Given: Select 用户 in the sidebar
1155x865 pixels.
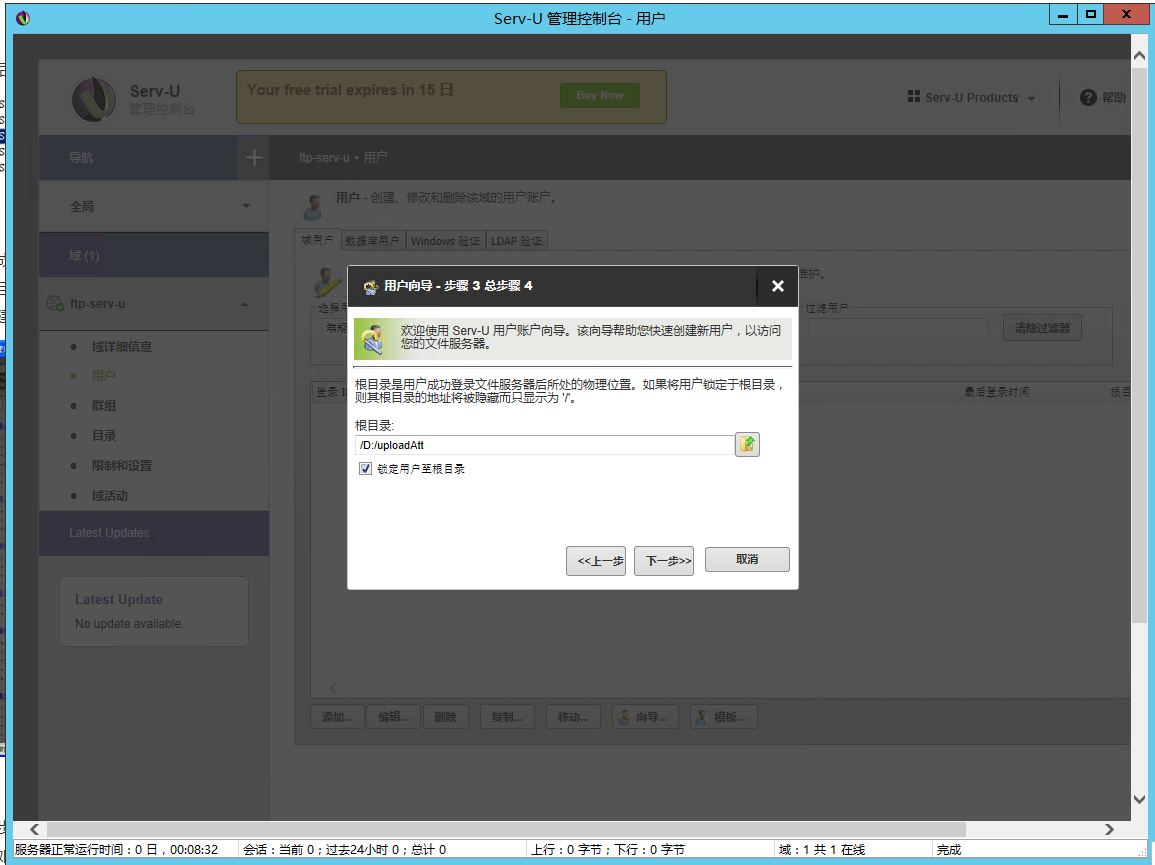Looking at the screenshot, I should point(104,376).
